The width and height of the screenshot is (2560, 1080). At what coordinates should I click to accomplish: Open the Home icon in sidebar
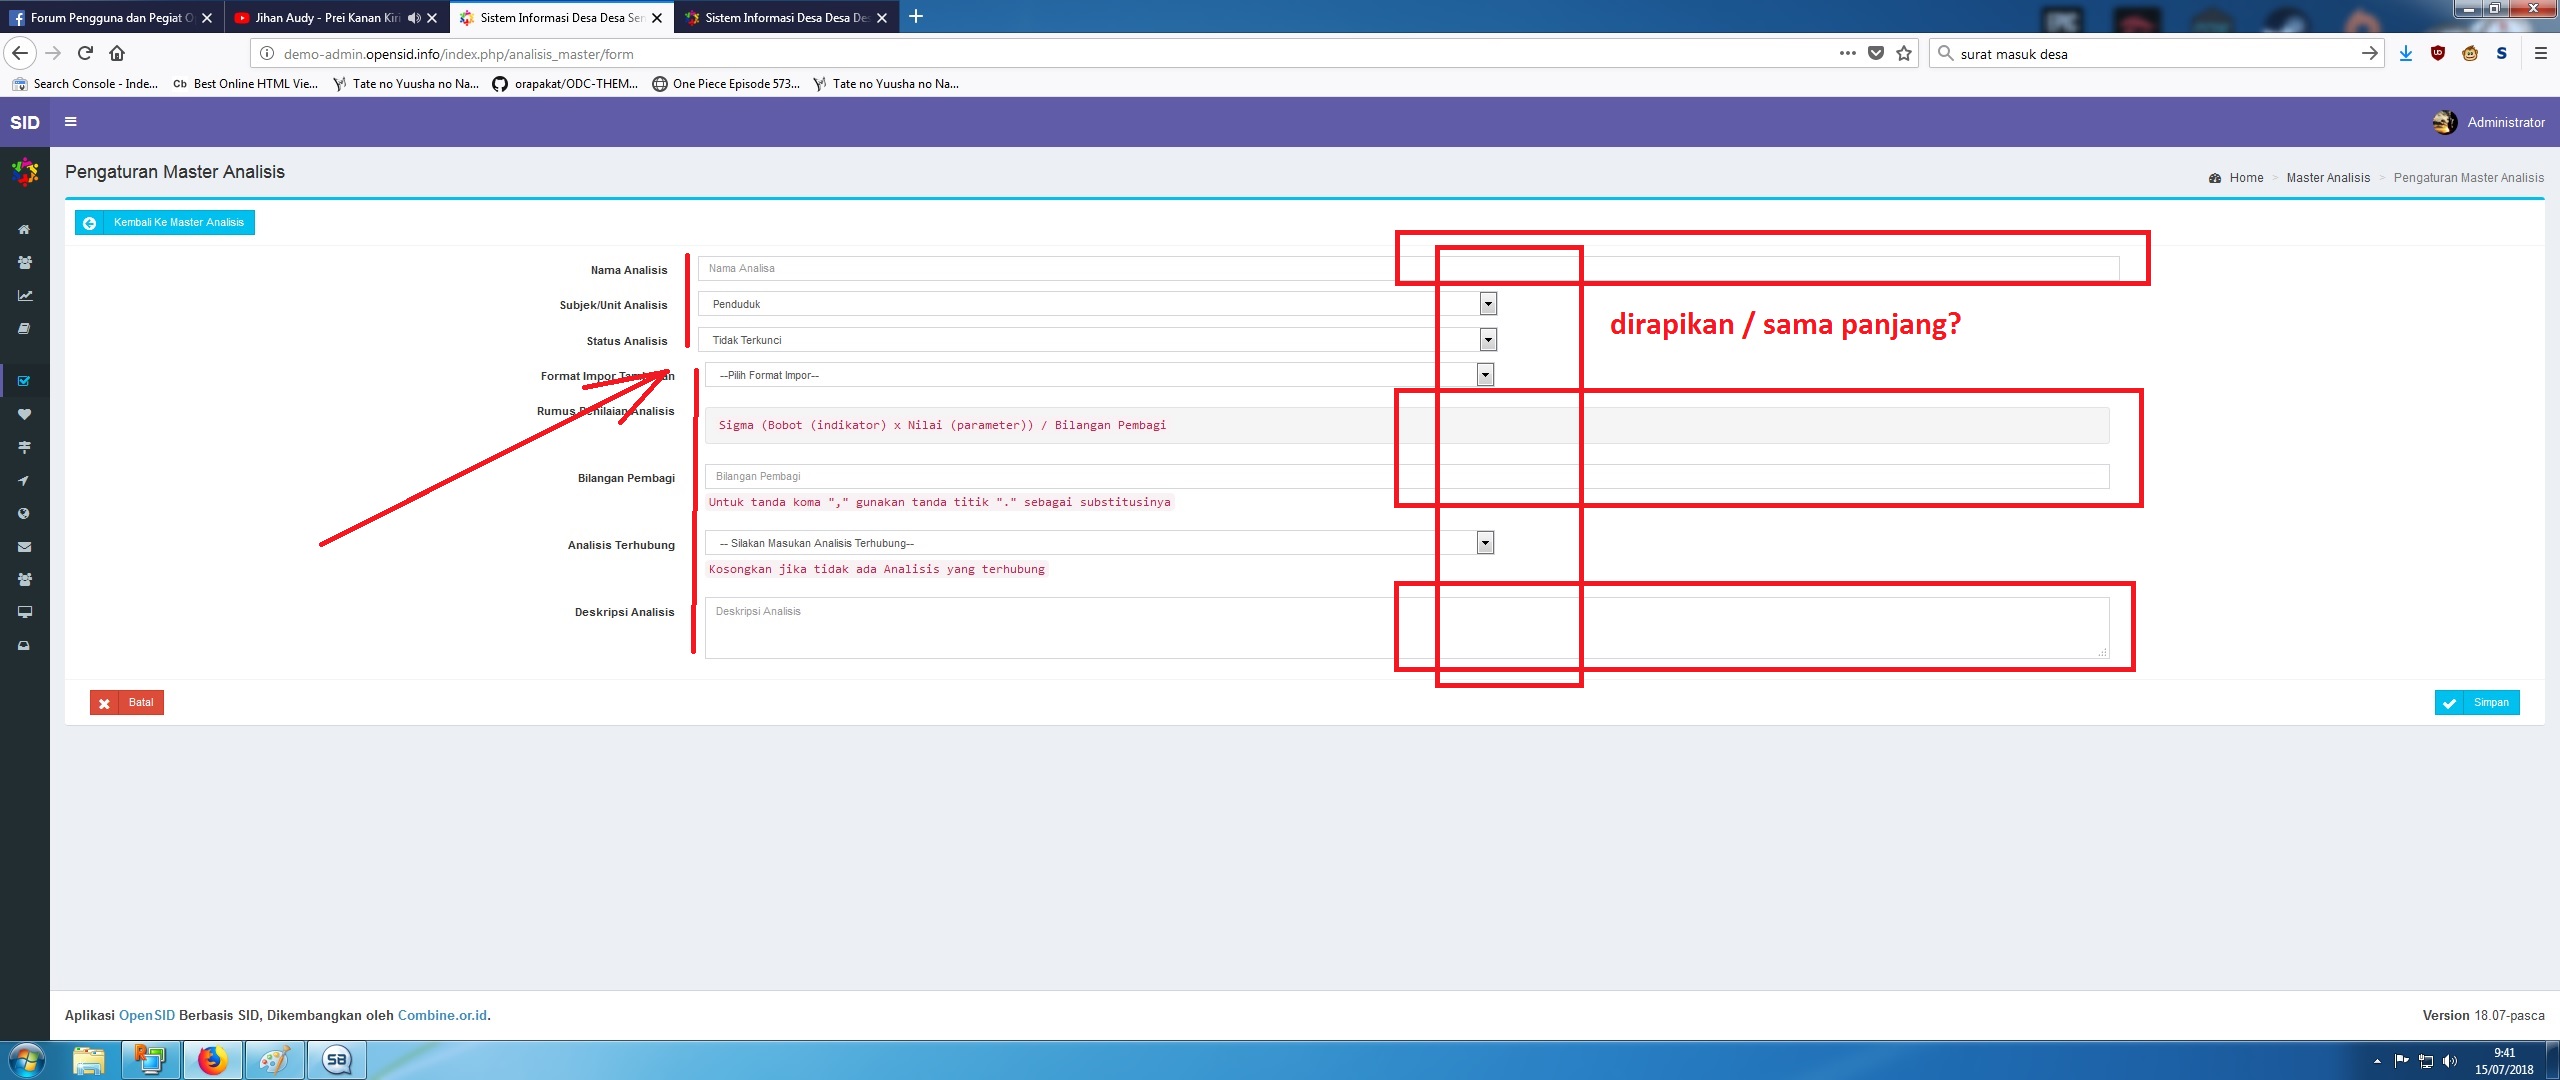(x=24, y=230)
